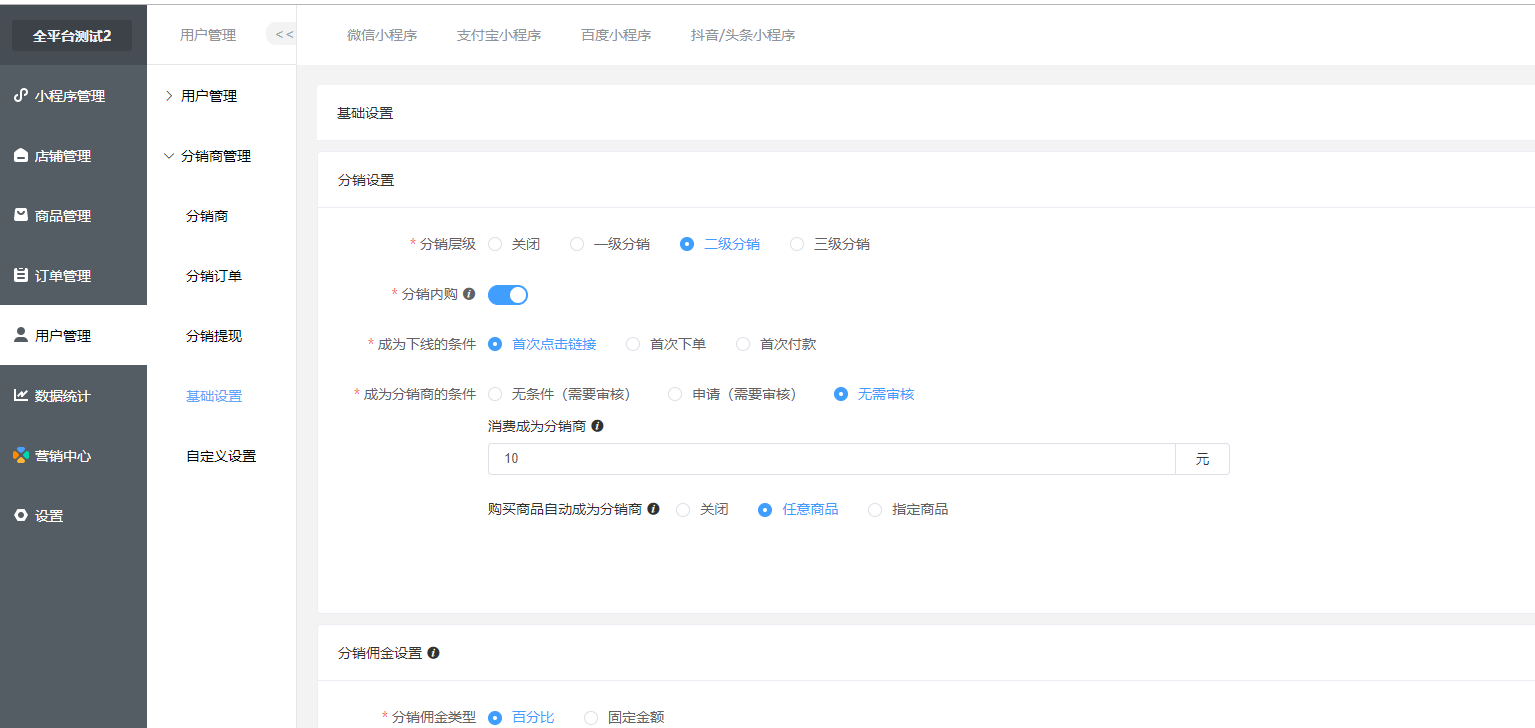
Task: Select 无需审核 option
Action: click(x=874, y=394)
